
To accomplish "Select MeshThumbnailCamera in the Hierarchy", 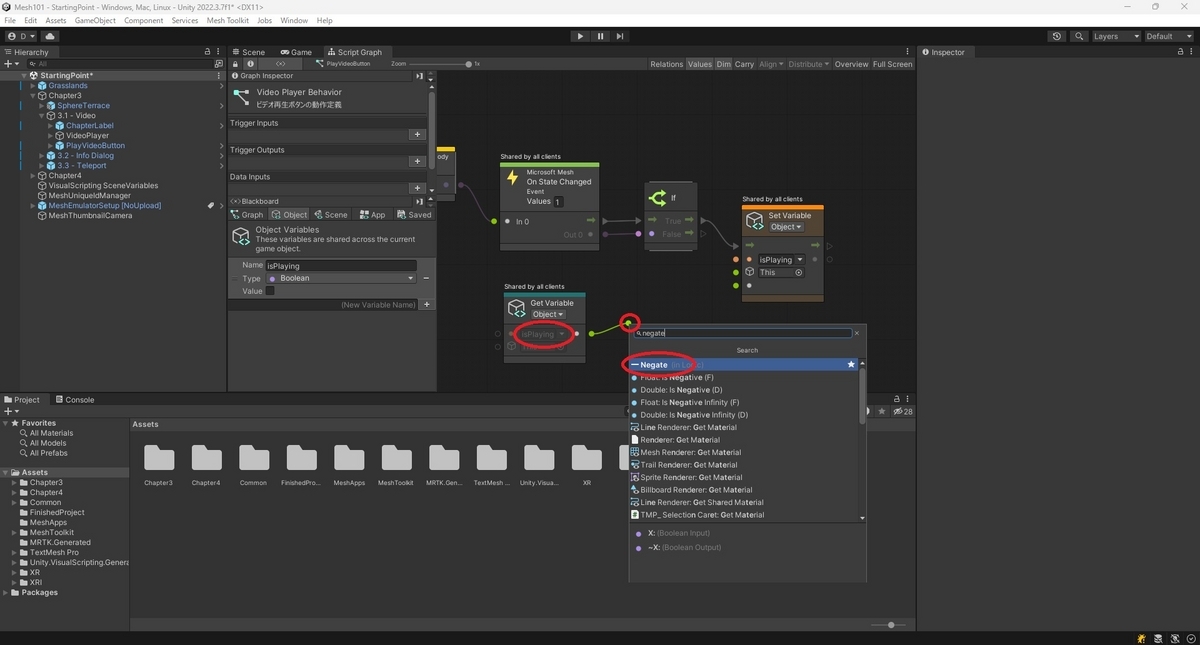I will coord(90,216).
